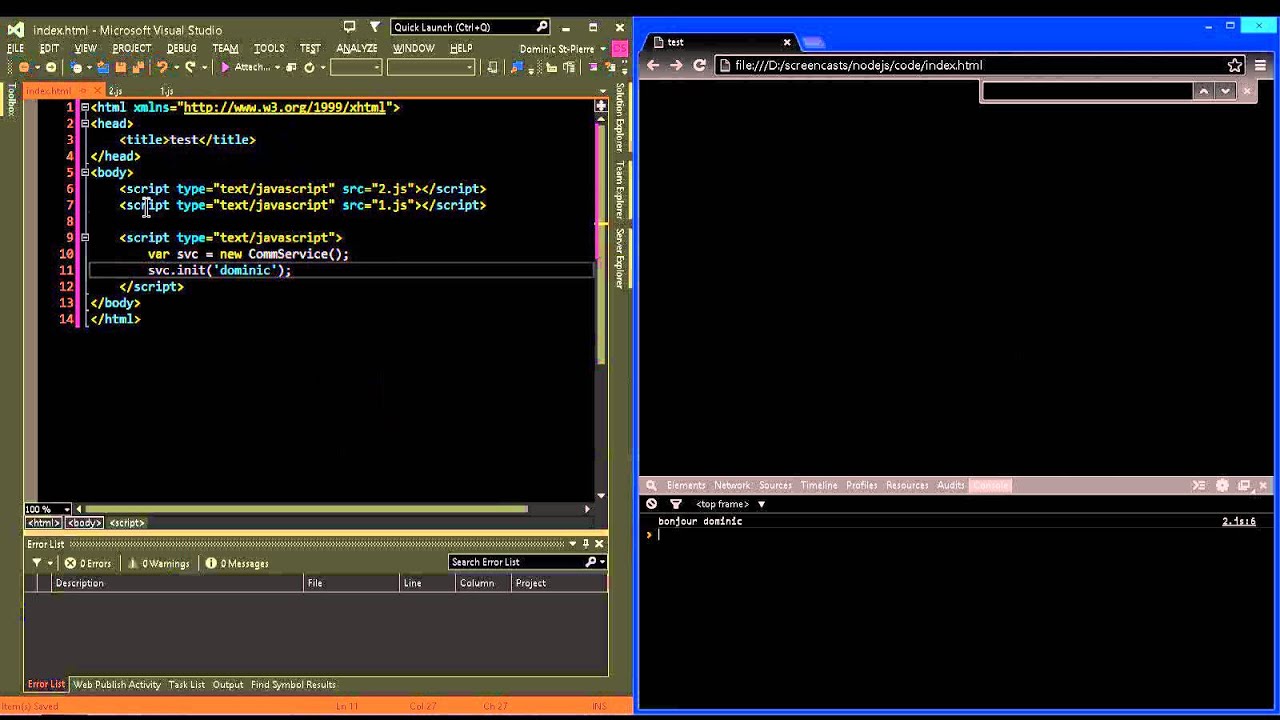Open the feedback speech bubble icon
This screenshot has width=1280, height=720.
349,27
